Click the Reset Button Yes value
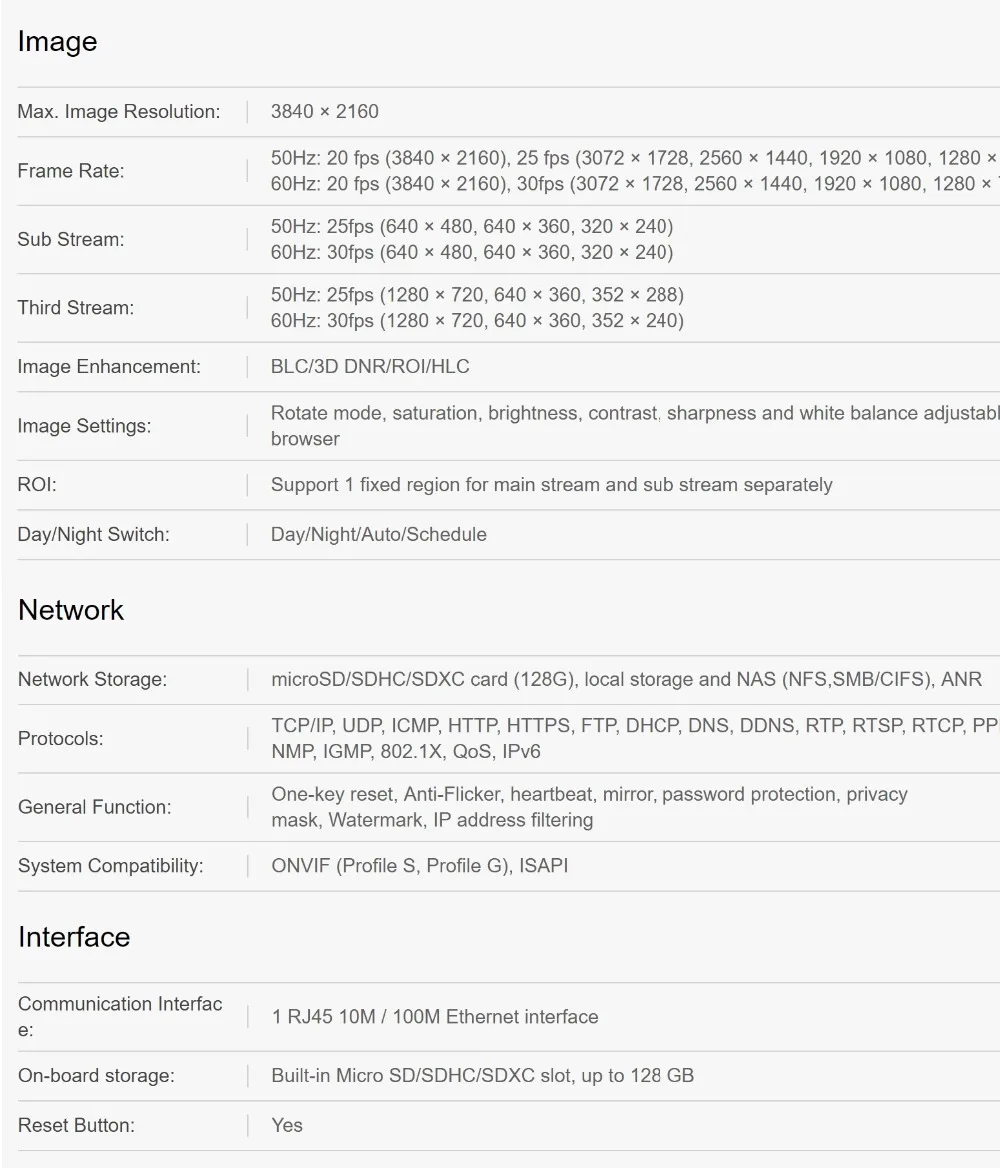The width and height of the screenshot is (1000, 1168). pos(287,1125)
